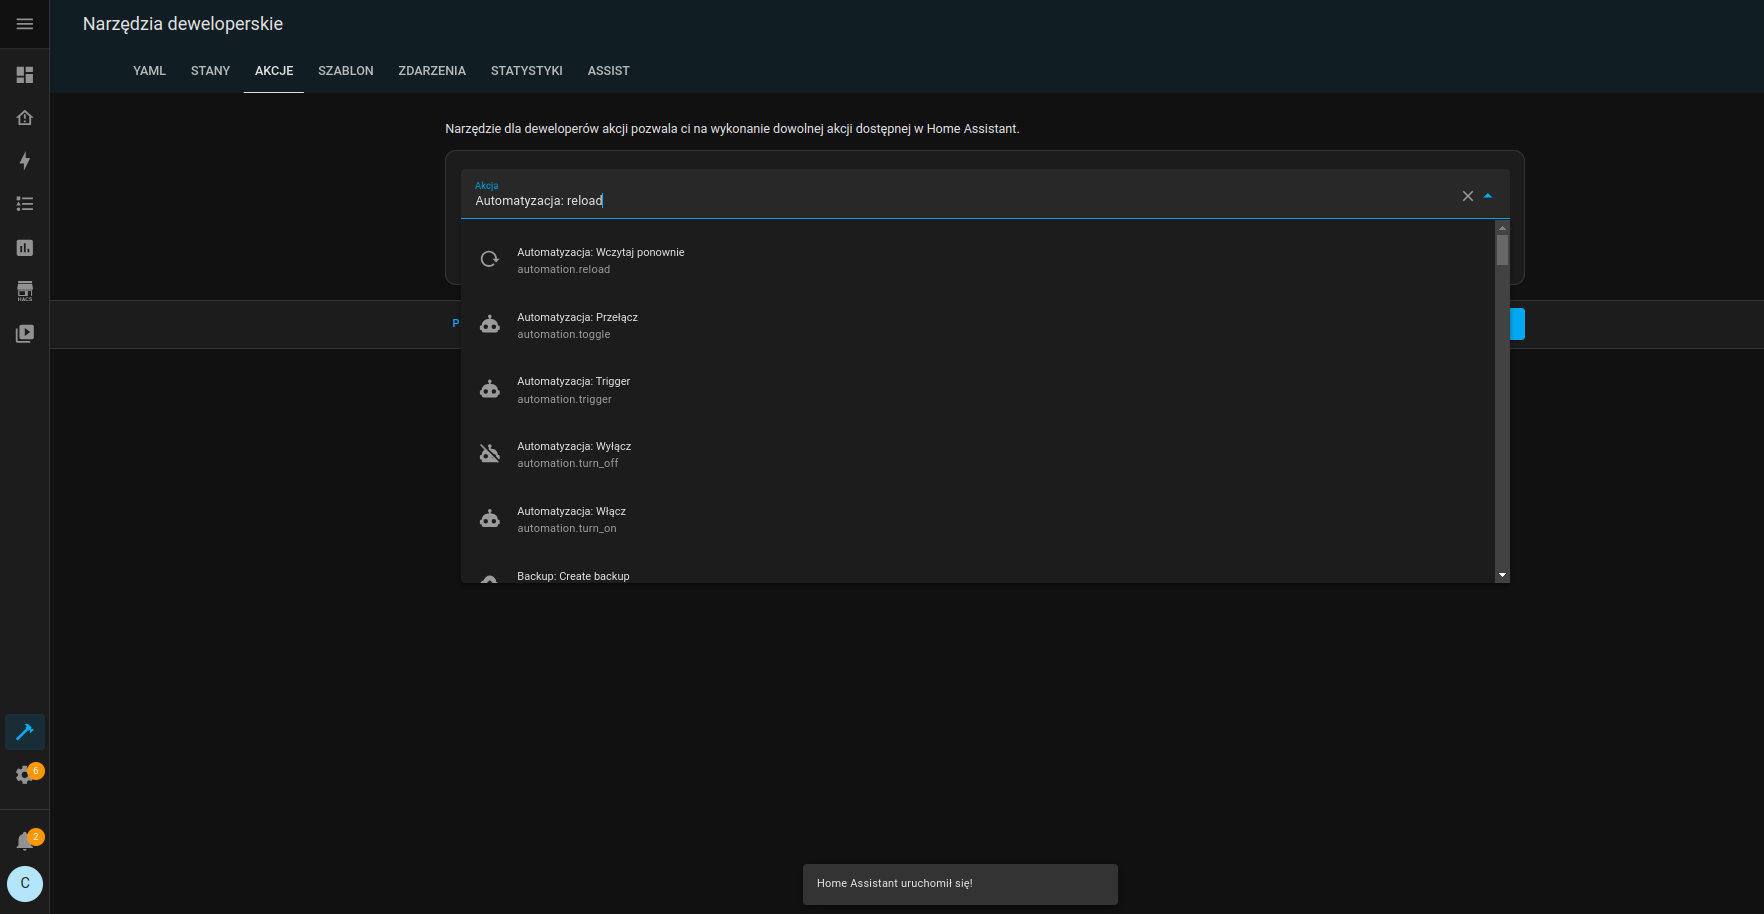Select the AKCJE tab
The height and width of the screenshot is (914, 1764).
pyautogui.click(x=274, y=71)
